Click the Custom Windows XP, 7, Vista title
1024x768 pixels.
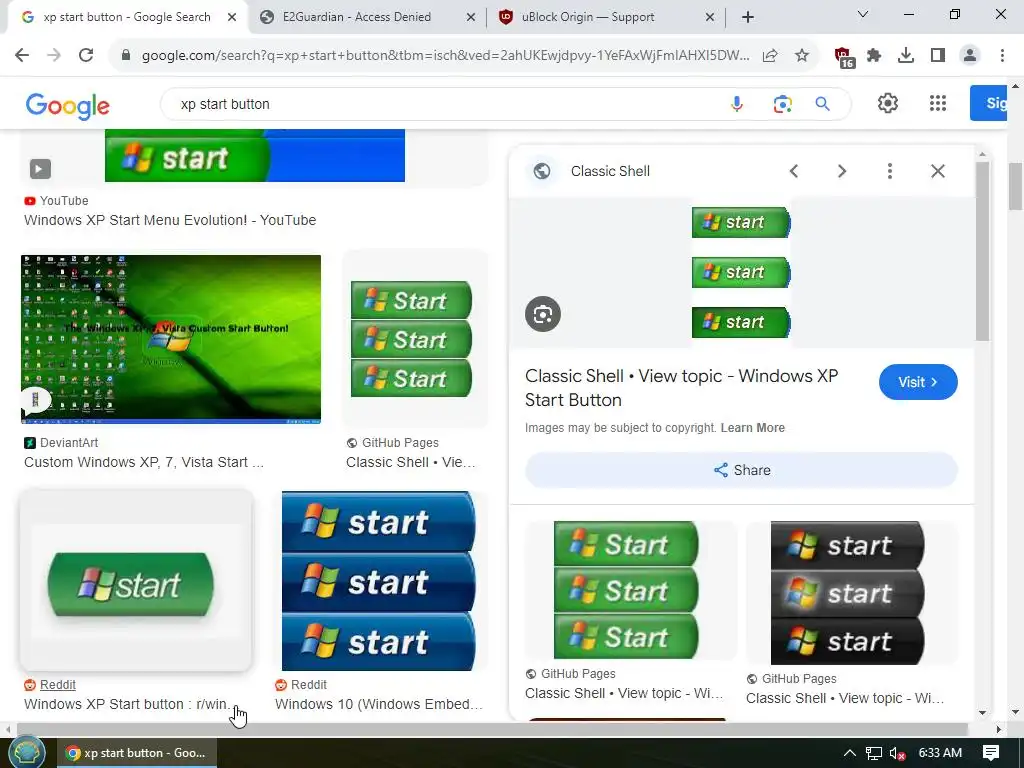144,462
